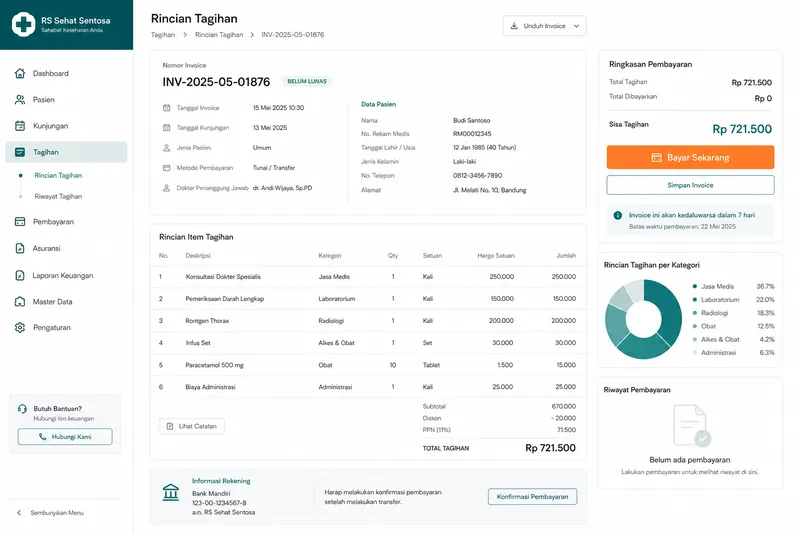Image resolution: width=800 pixels, height=533 pixels.
Task: Click the Laboratorium legend entry
Action: click(733, 300)
